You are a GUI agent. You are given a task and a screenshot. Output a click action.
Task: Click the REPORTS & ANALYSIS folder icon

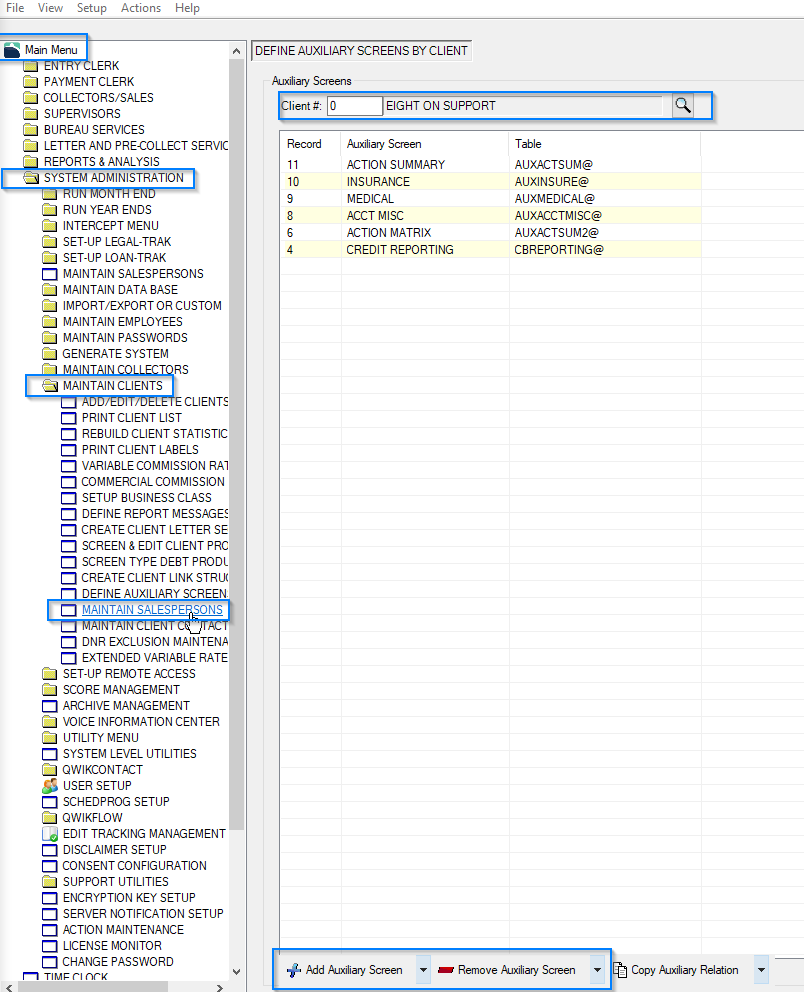point(30,162)
